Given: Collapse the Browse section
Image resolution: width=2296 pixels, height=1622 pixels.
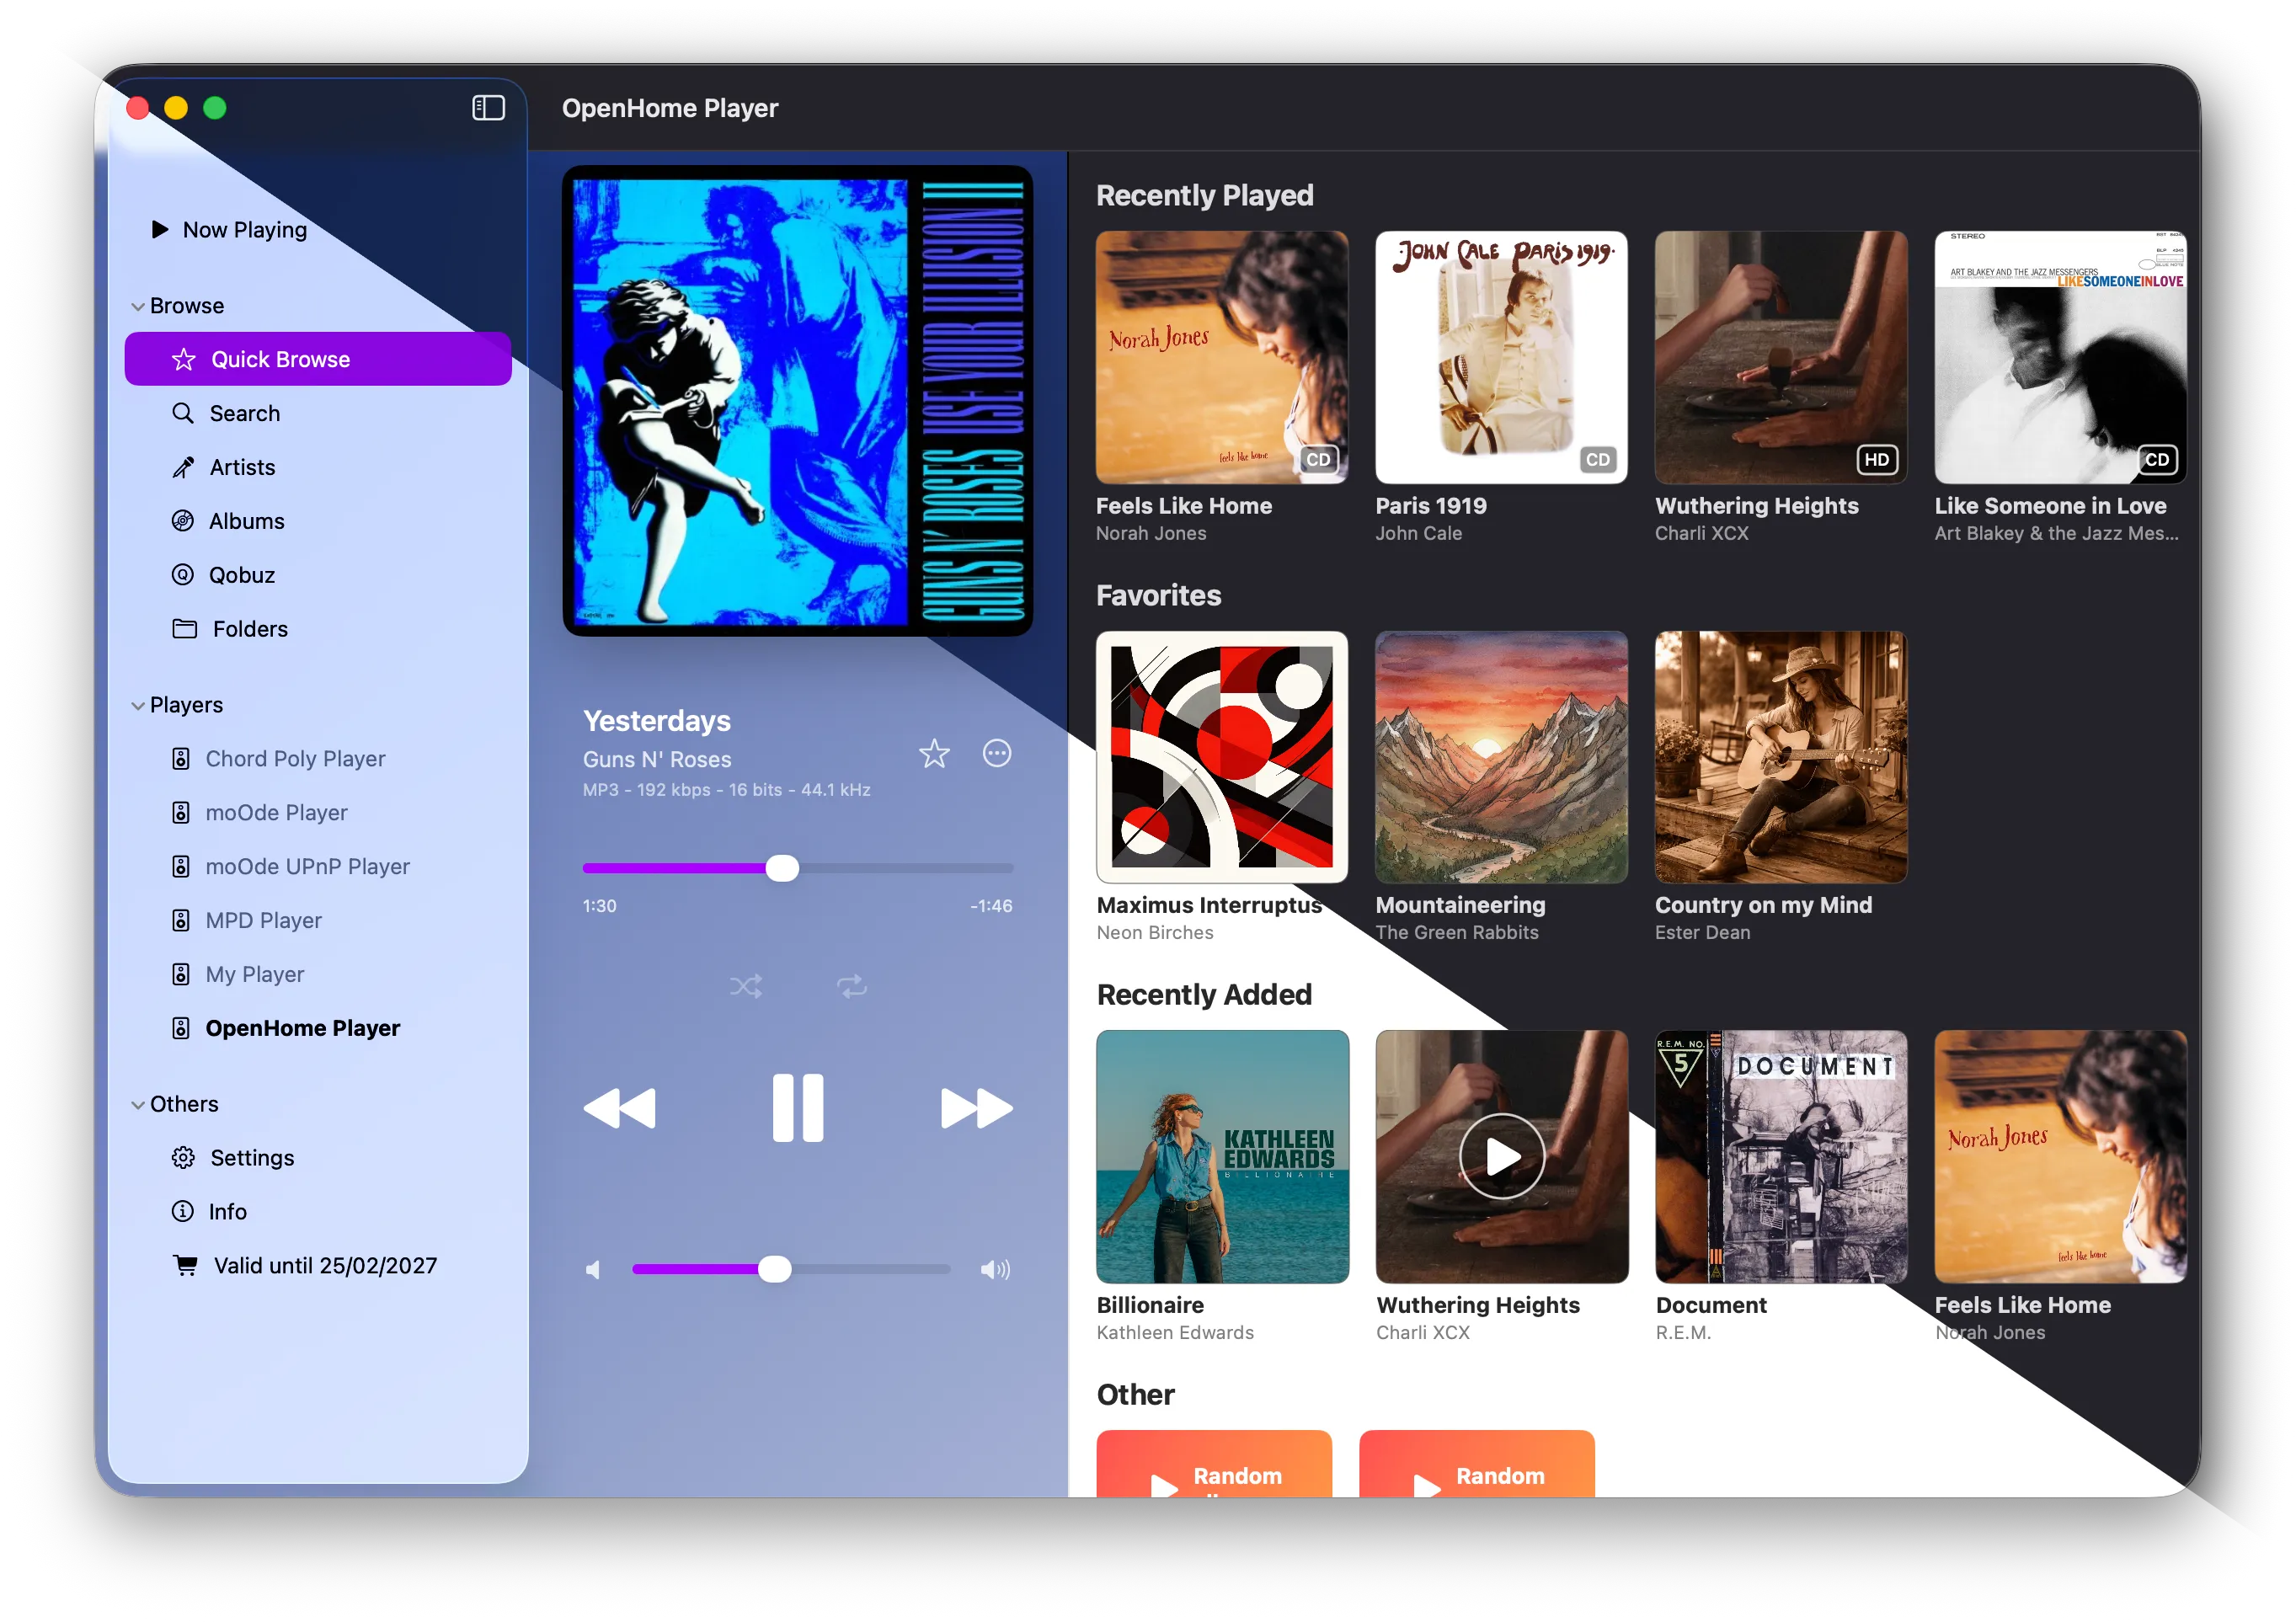Looking at the screenshot, I should 138,305.
